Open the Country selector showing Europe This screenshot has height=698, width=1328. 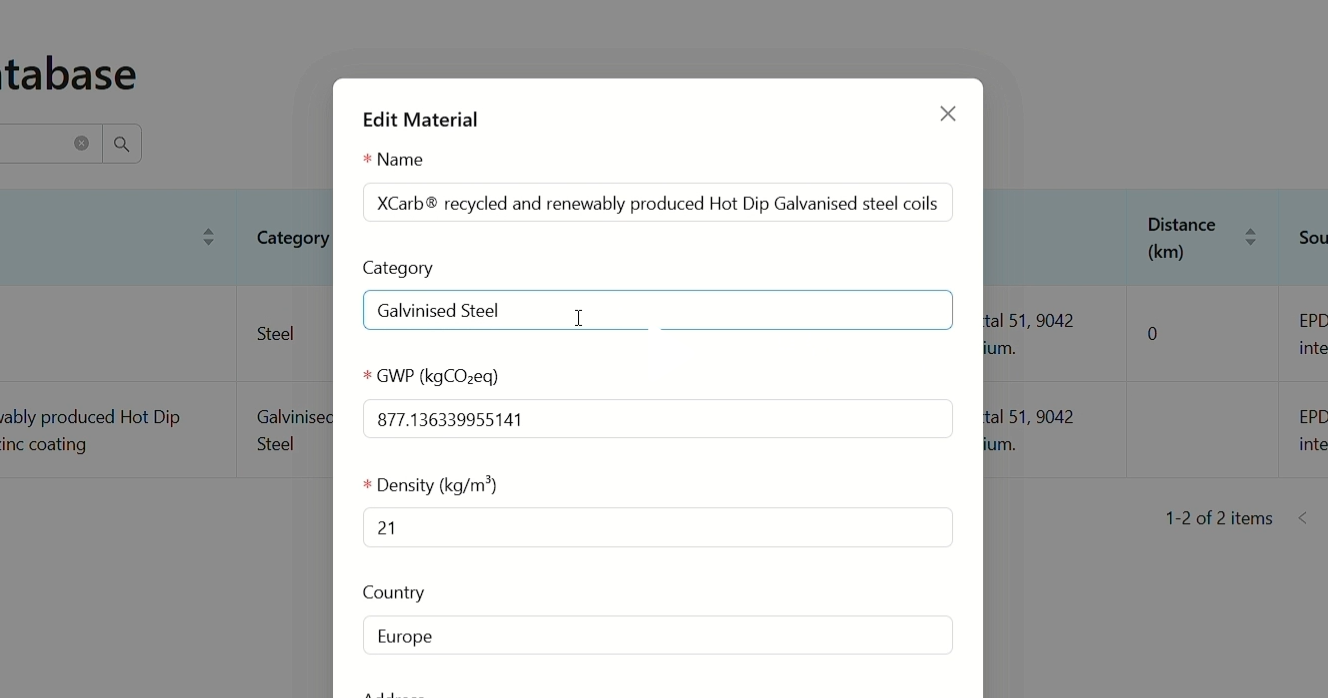click(657, 635)
